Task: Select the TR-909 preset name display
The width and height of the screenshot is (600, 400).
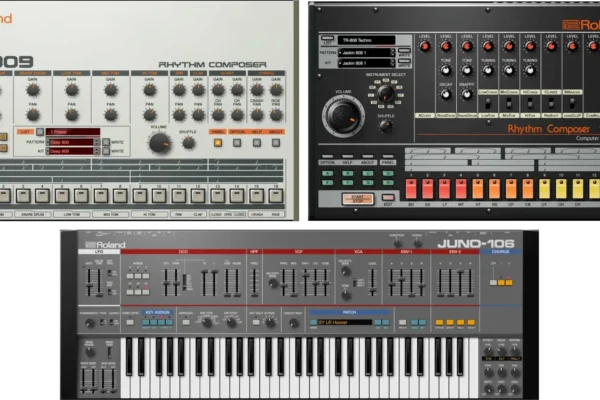Action: pos(73,132)
